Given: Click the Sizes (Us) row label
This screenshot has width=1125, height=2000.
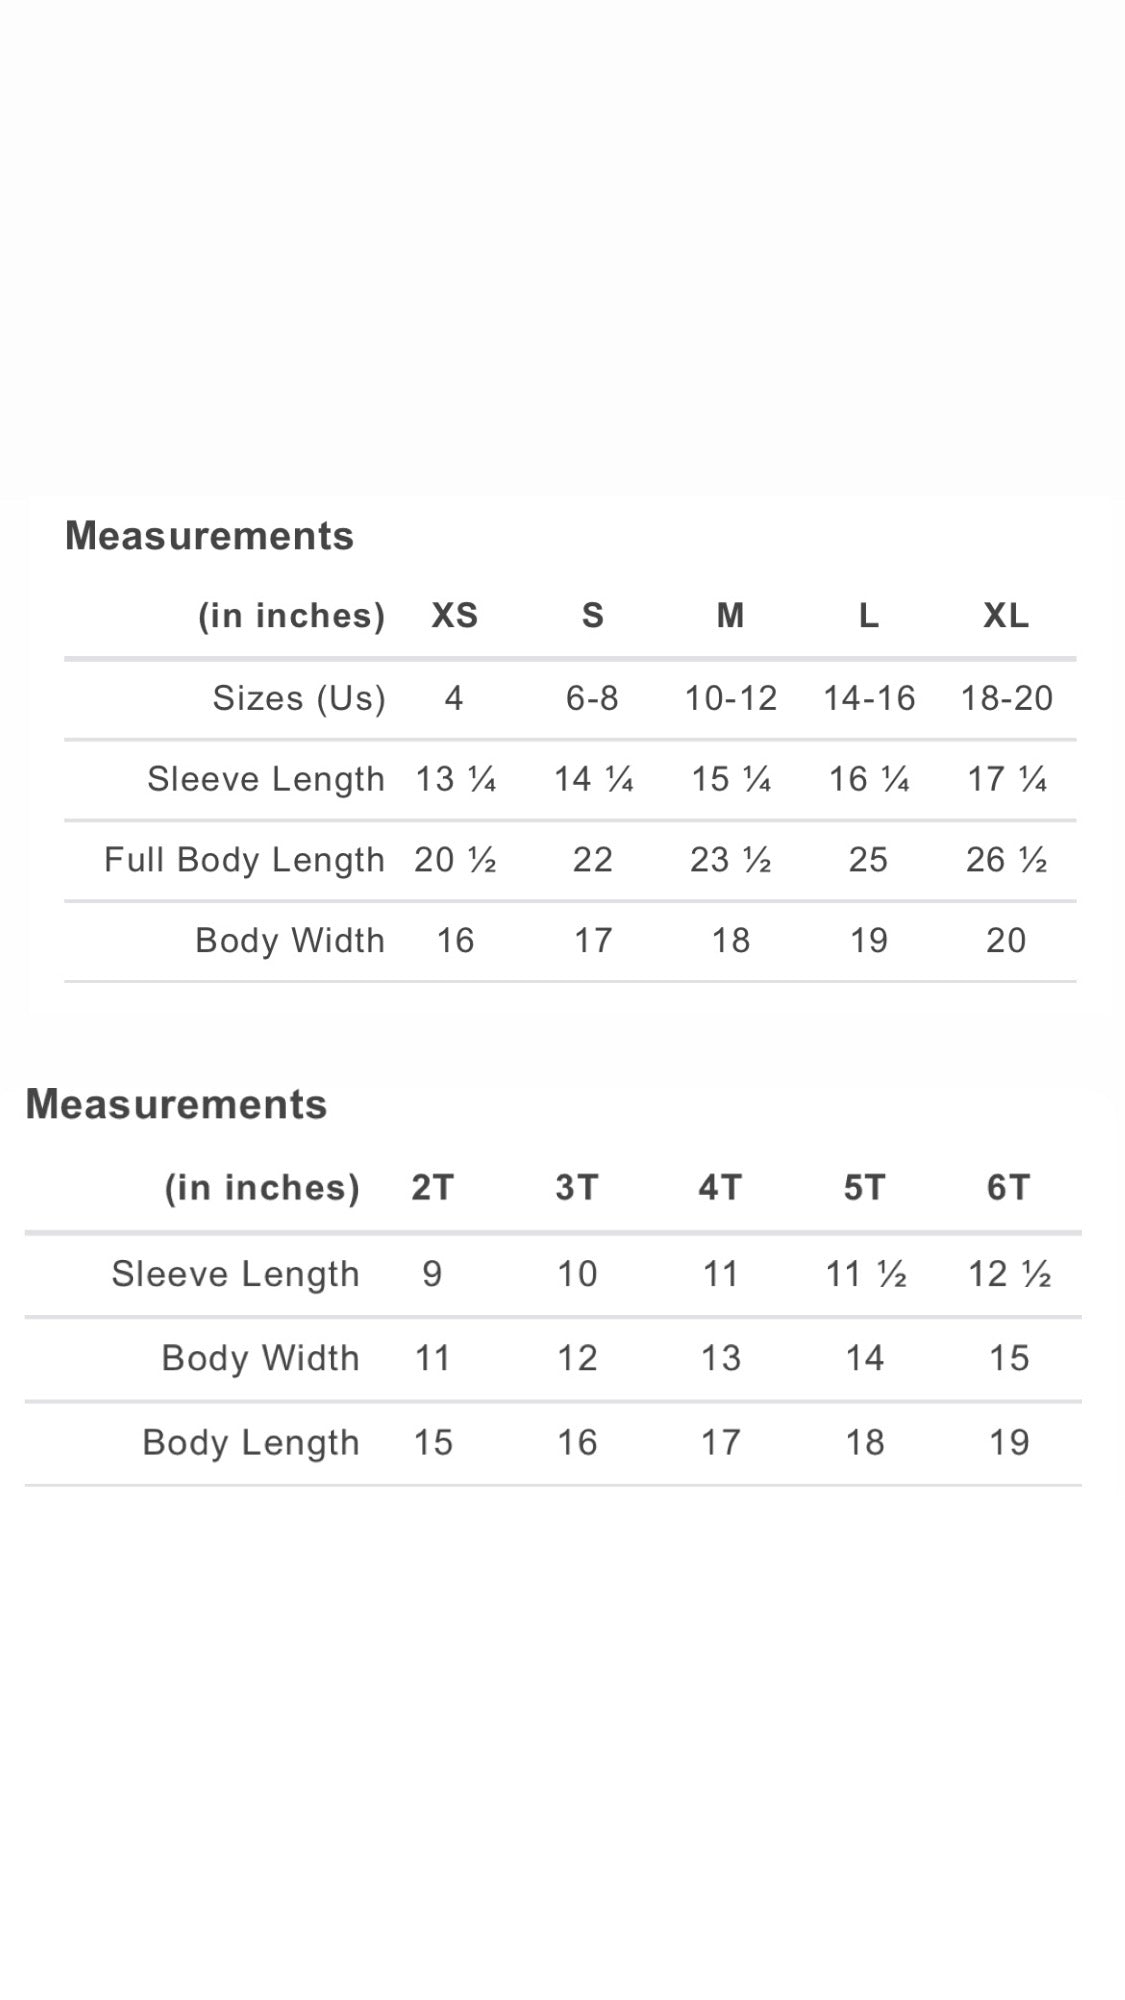Looking at the screenshot, I should tap(298, 698).
